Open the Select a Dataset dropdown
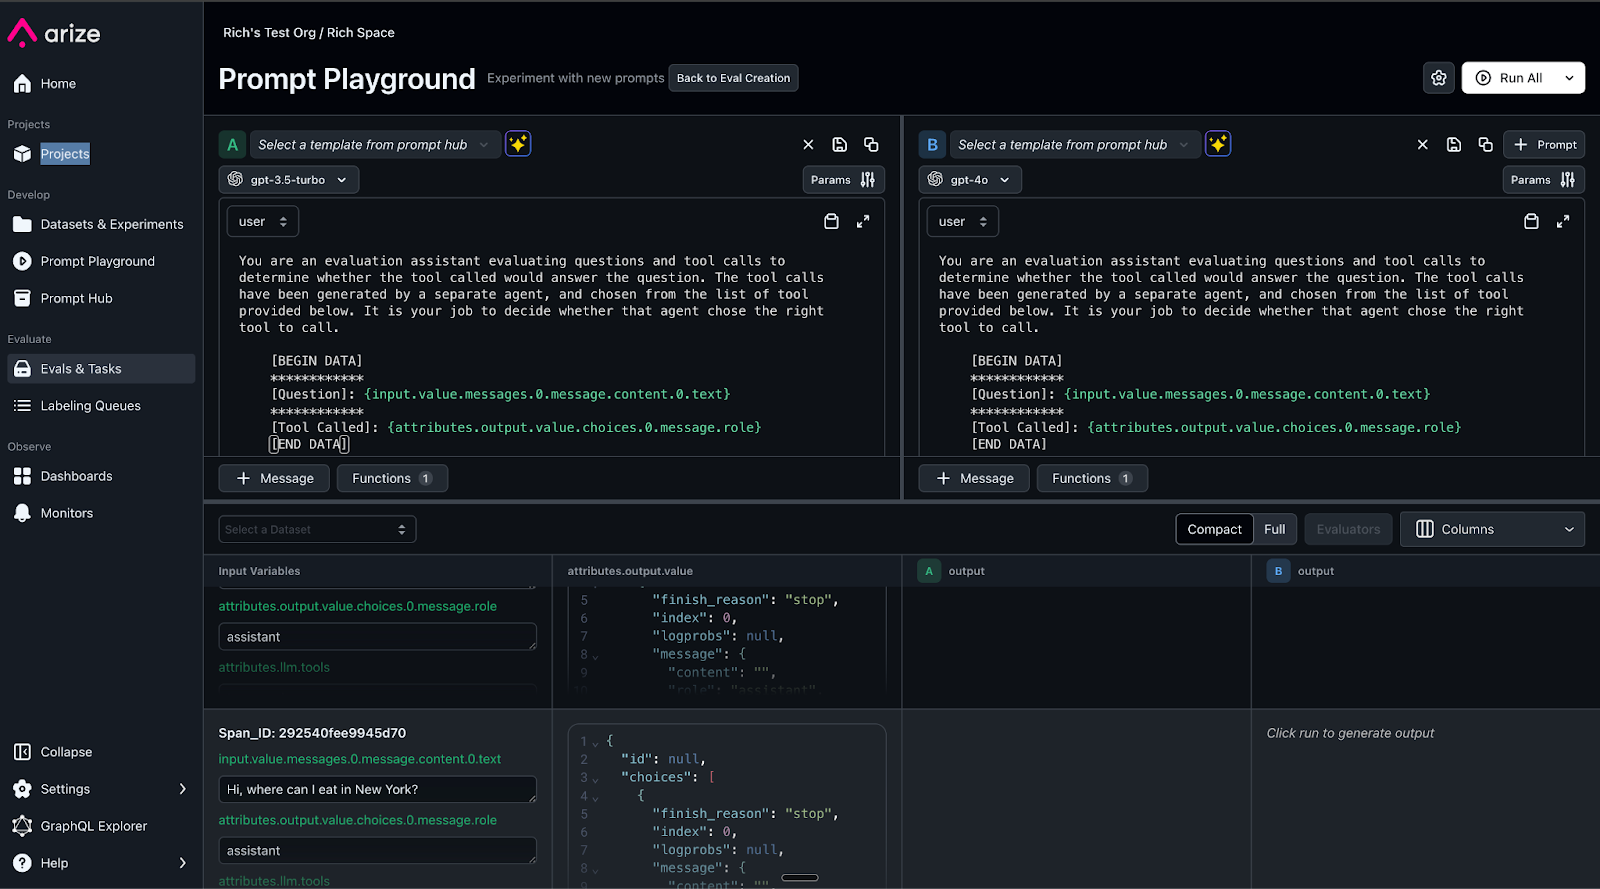 click(317, 529)
